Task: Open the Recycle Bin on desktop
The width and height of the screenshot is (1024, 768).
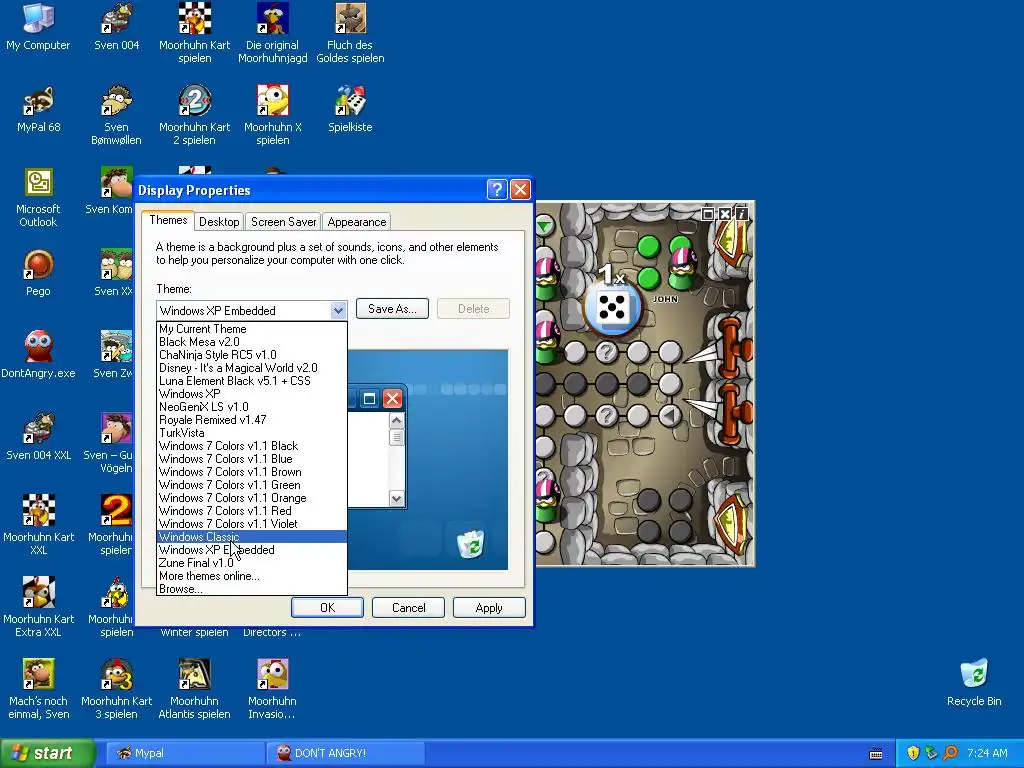Action: [974, 683]
